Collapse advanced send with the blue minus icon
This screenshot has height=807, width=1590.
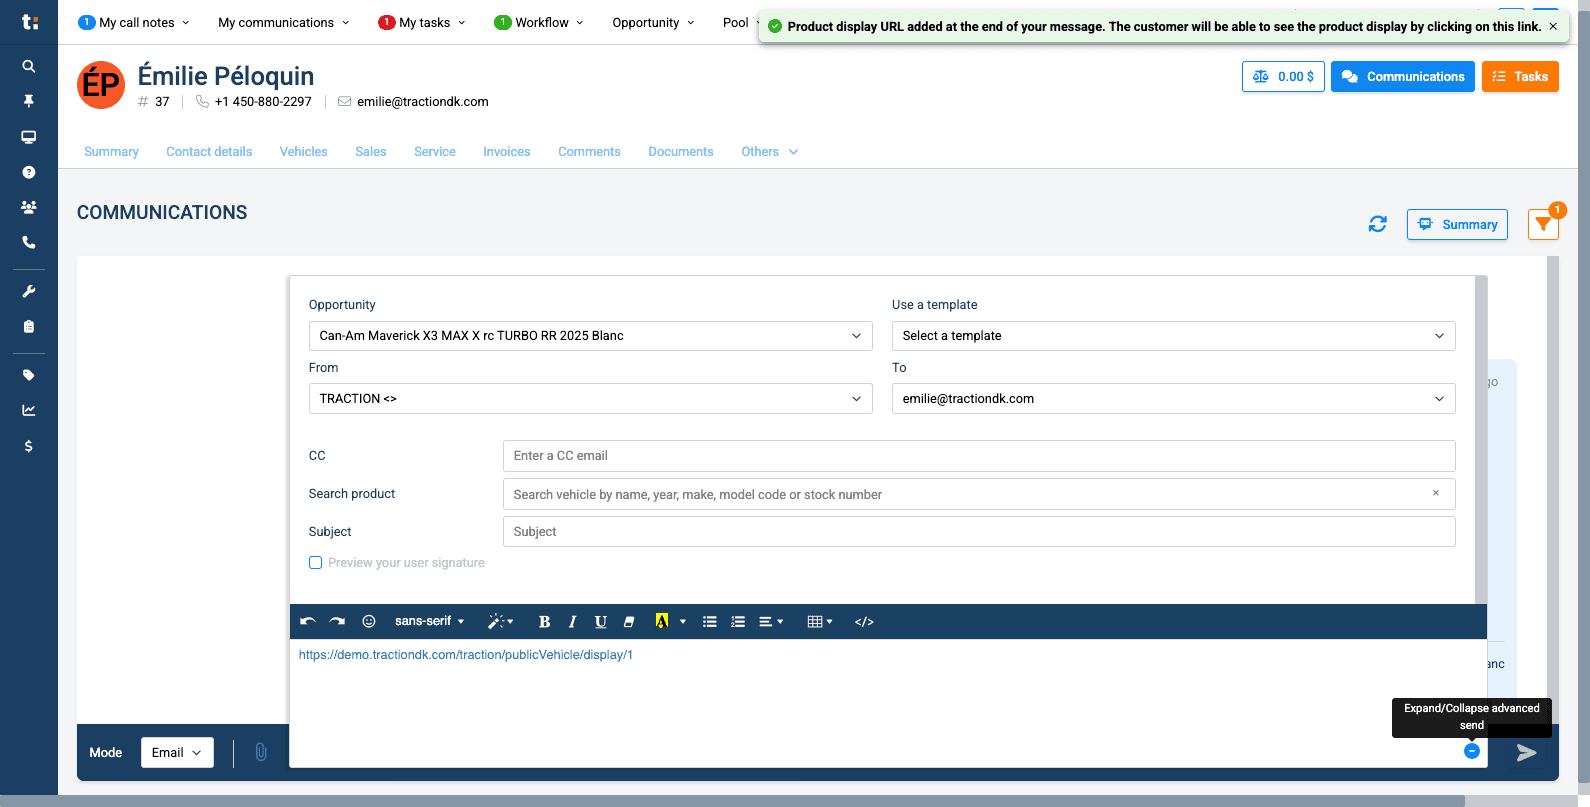1472,751
